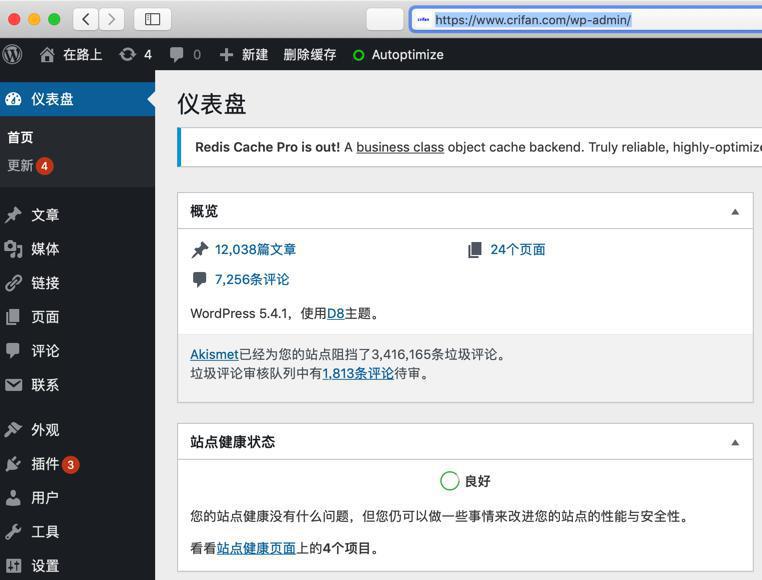Click the bubble icon next to 7,256条评论
The height and width of the screenshot is (580, 762).
199,280
